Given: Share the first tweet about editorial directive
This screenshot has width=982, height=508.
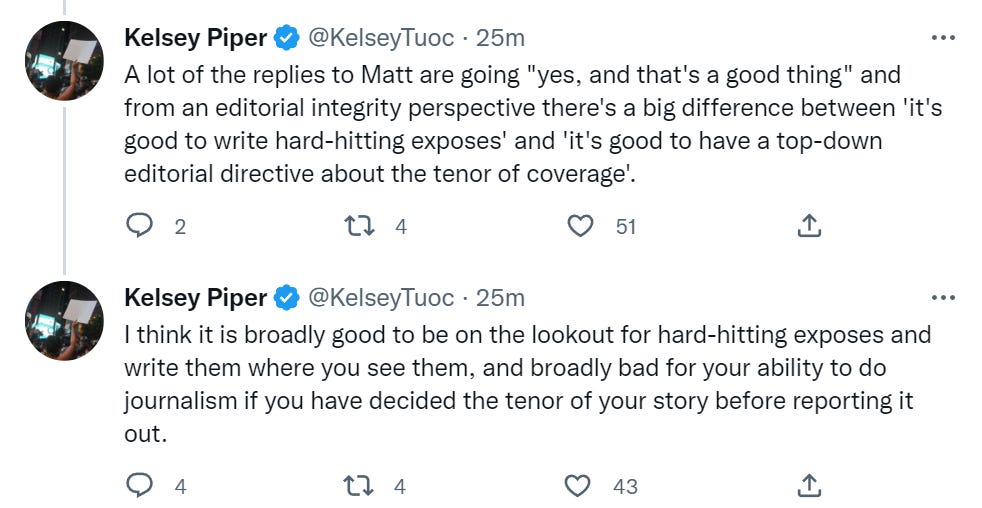Looking at the screenshot, I should click(x=809, y=227).
